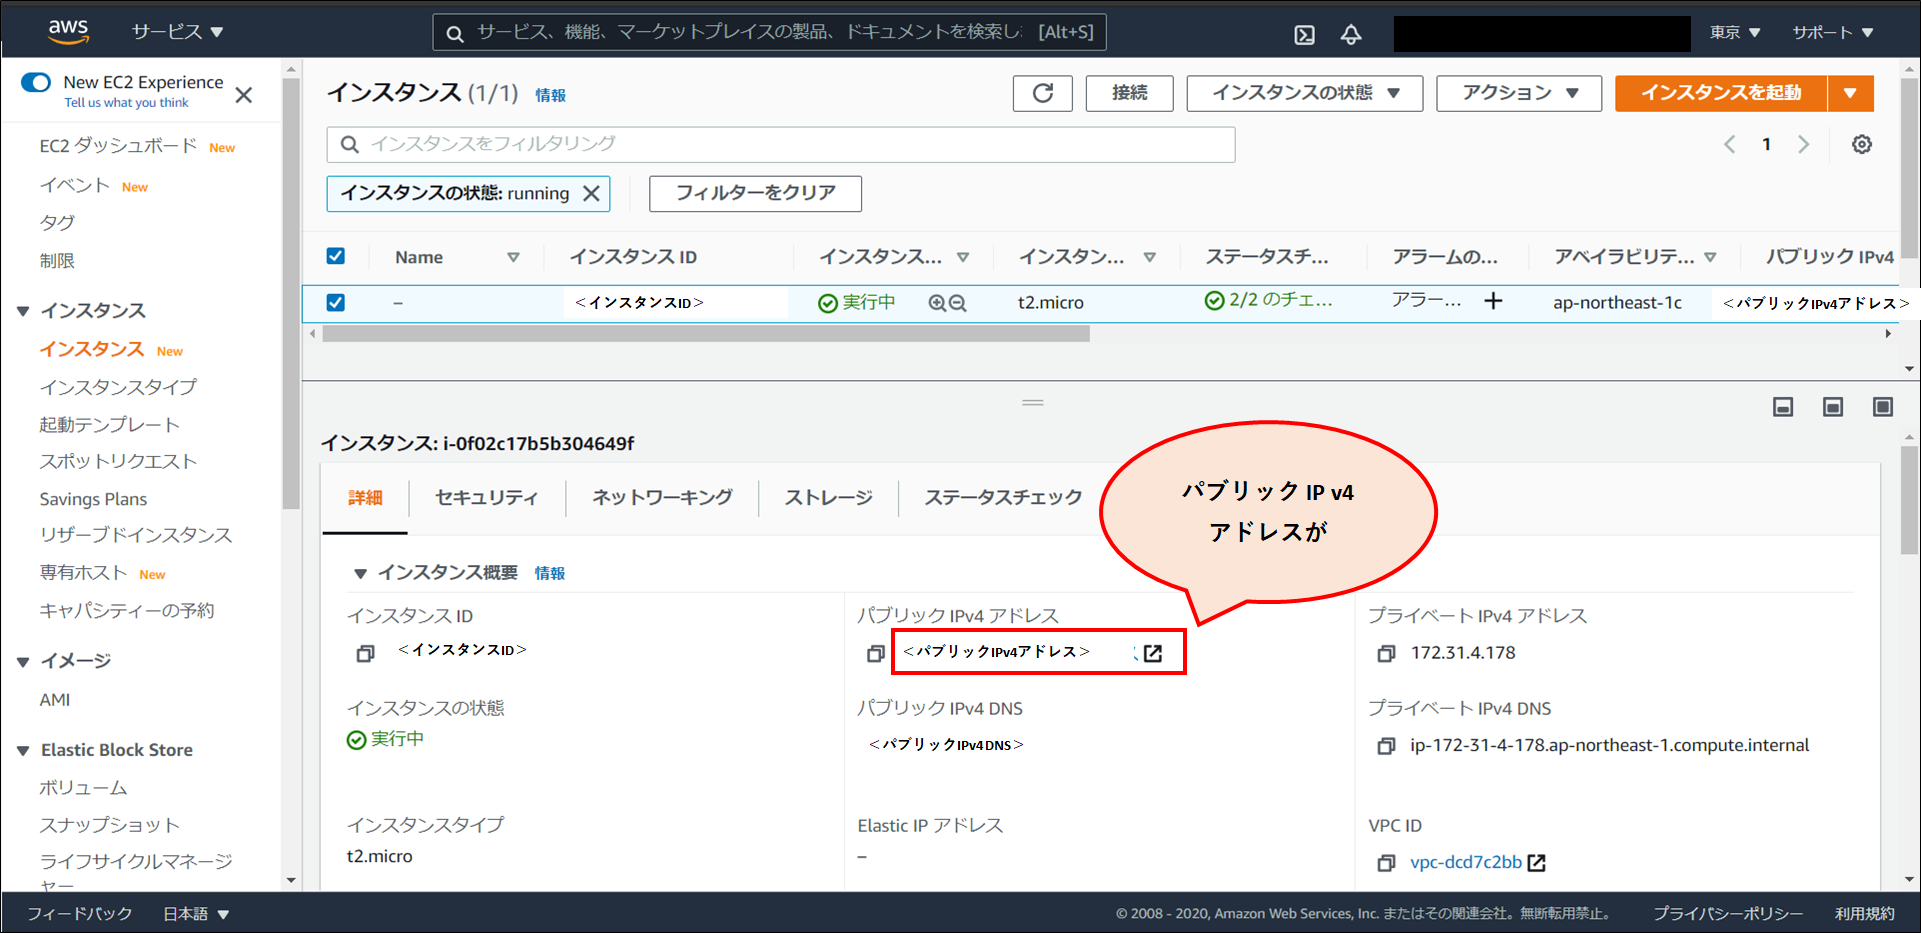
Task: Switch to the ストレージ tab
Action: [x=828, y=497]
